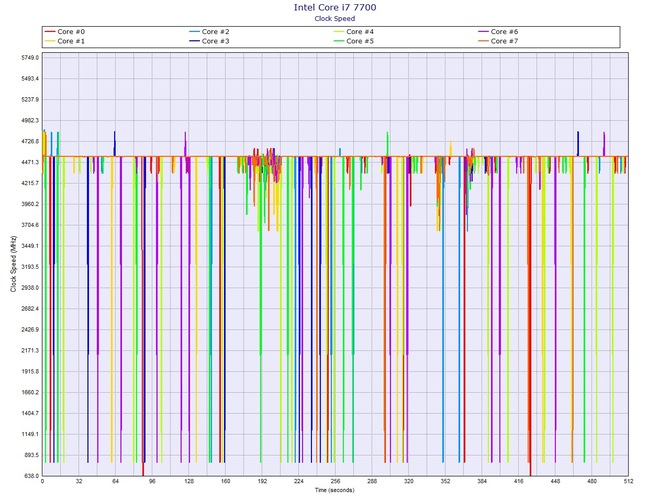Click the x-axis tick label "384"
Image resolution: width=670 pixels, height=502 pixels.
tap(482, 481)
